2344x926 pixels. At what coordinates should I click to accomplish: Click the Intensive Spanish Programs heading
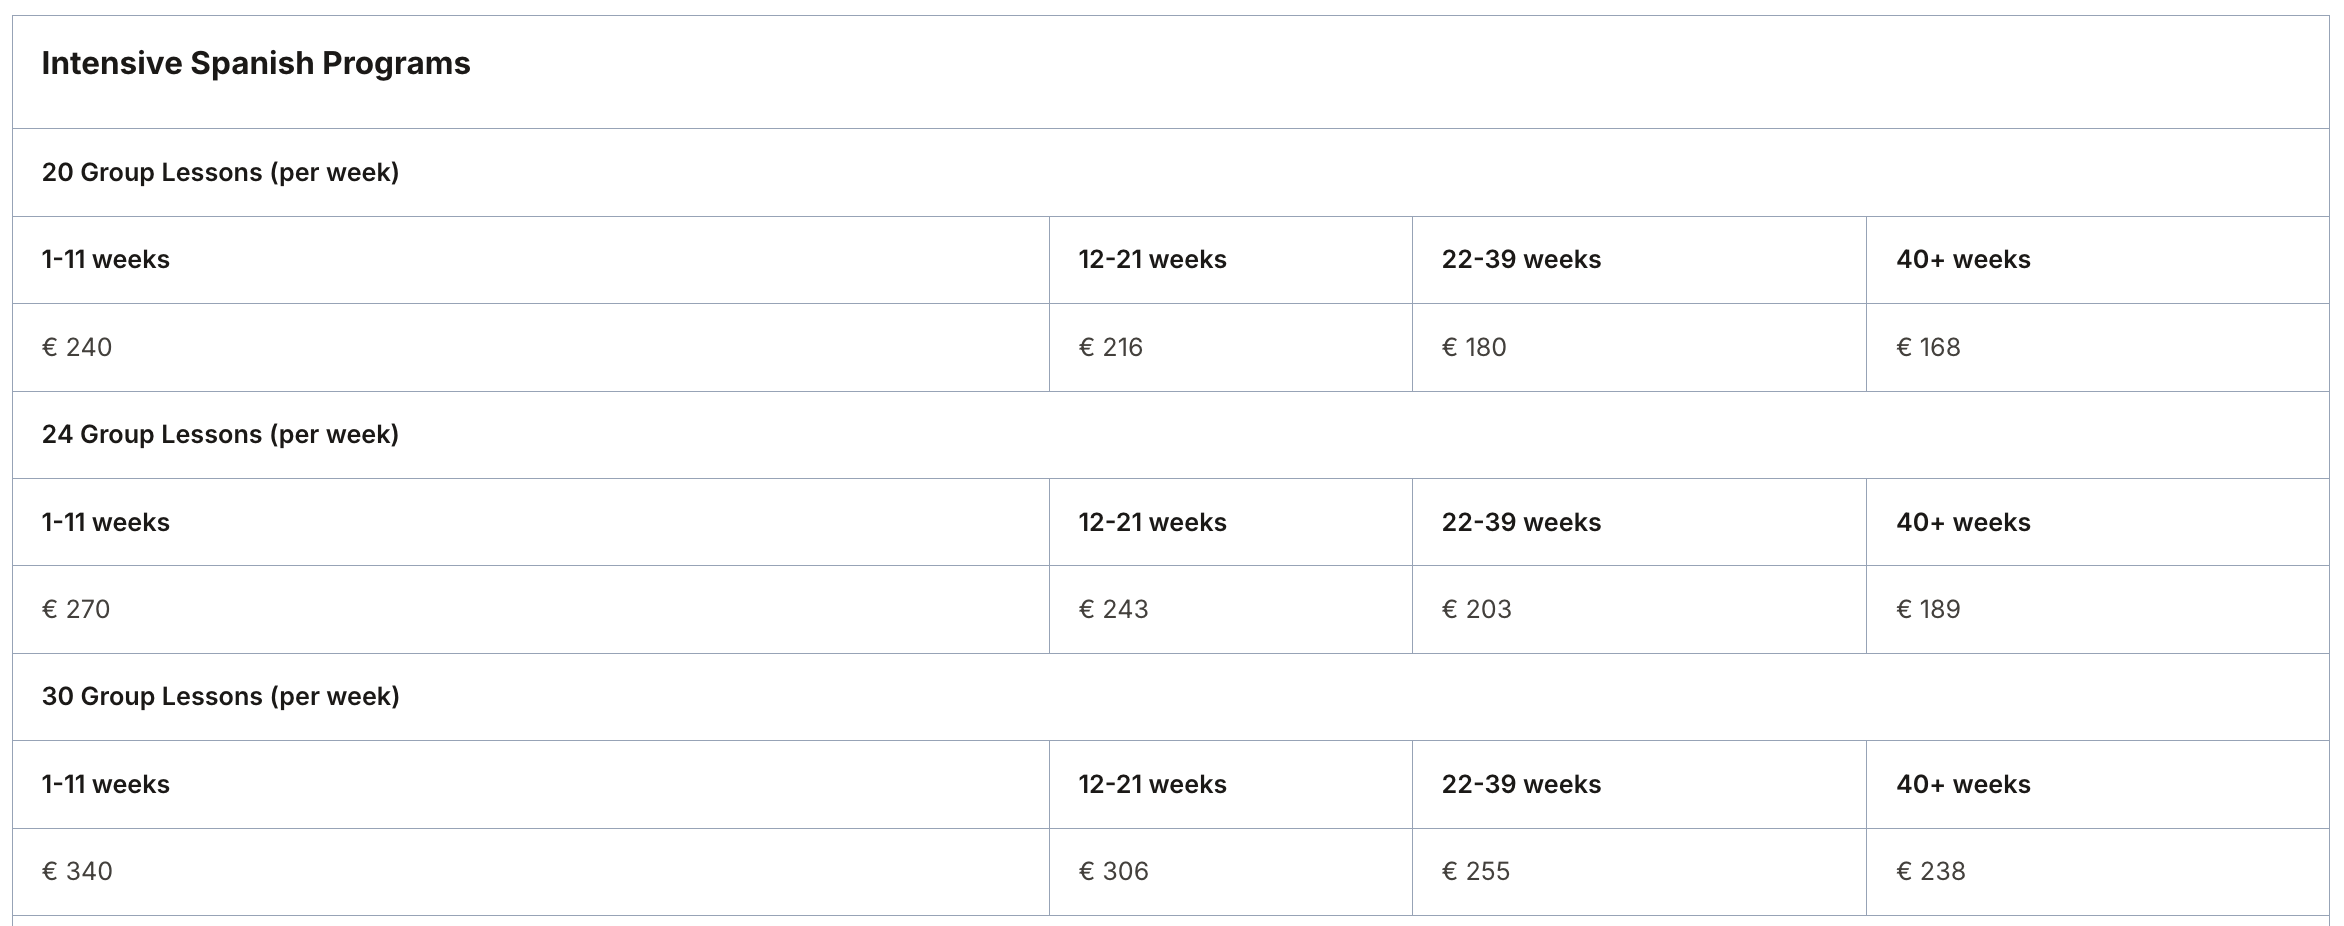coord(256,64)
